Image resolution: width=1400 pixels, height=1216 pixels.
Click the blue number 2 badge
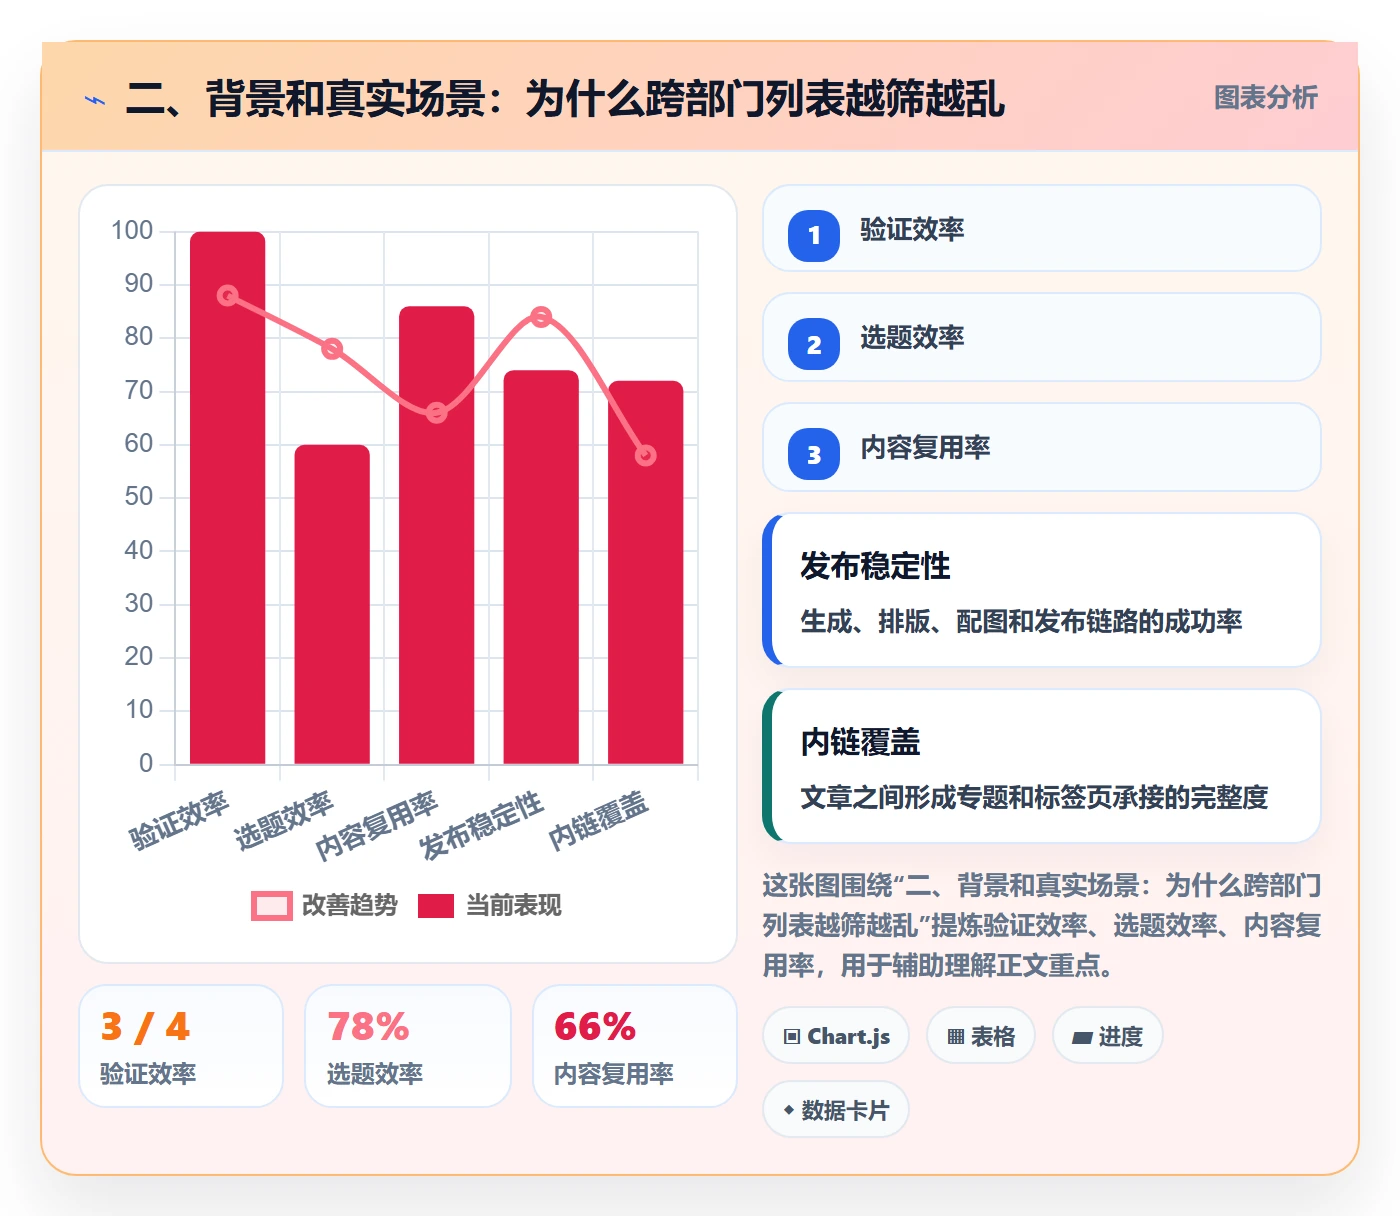814,344
